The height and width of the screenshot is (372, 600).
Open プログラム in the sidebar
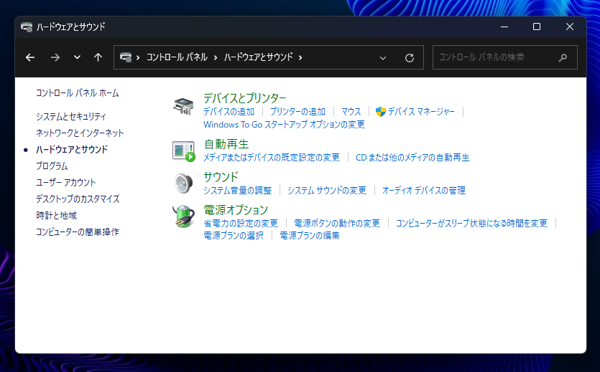[52, 166]
